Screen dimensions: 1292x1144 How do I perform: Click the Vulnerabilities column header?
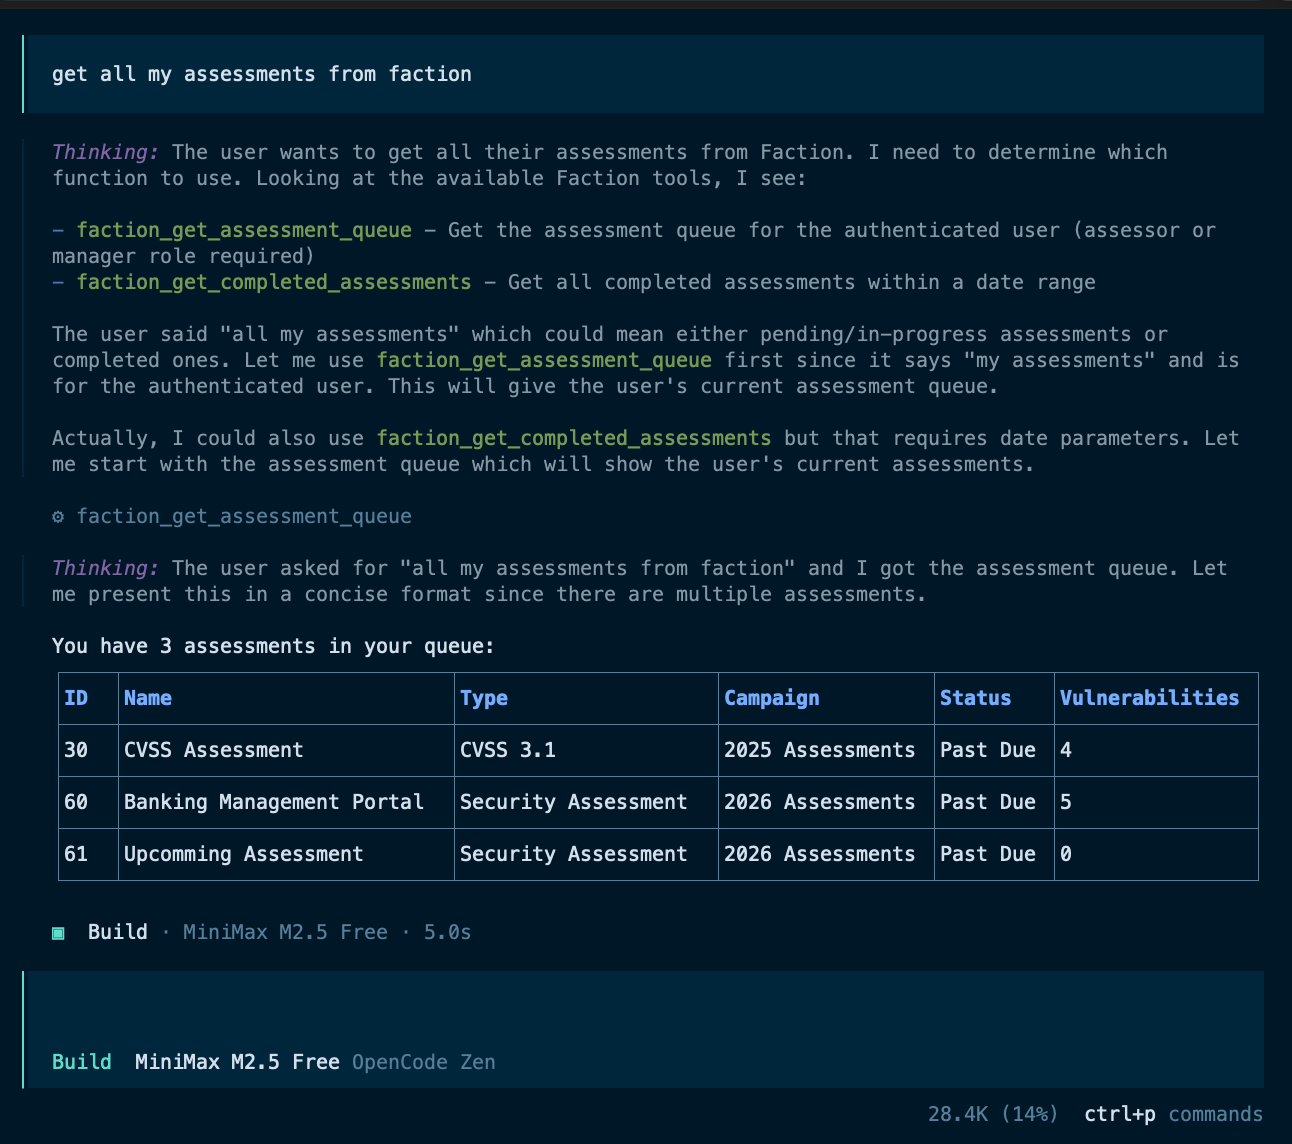(1149, 698)
